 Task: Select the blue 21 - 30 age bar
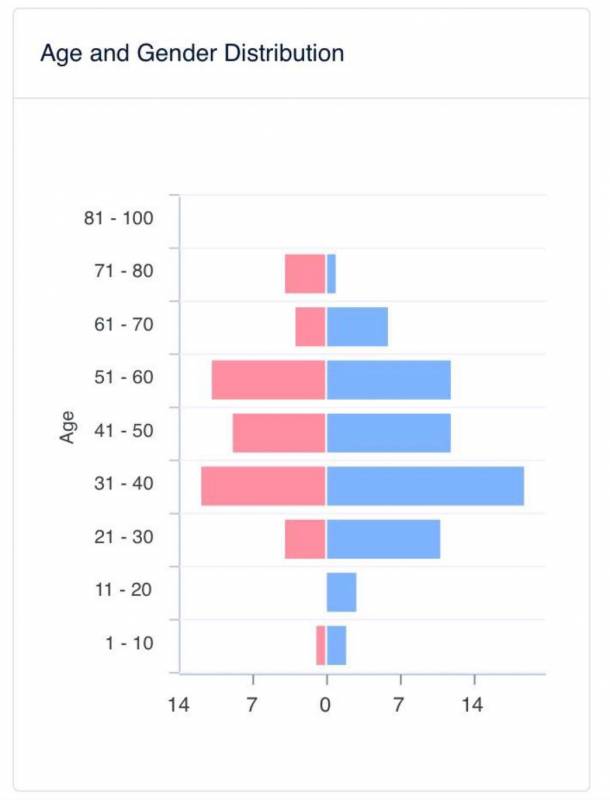pyautogui.click(x=383, y=539)
